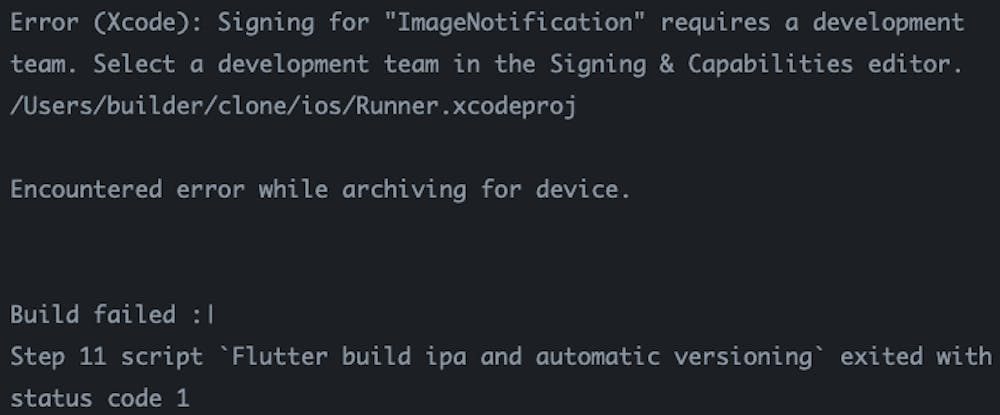1000x415 pixels.
Task: Click "device." at the end of line
Action: tap(588, 189)
